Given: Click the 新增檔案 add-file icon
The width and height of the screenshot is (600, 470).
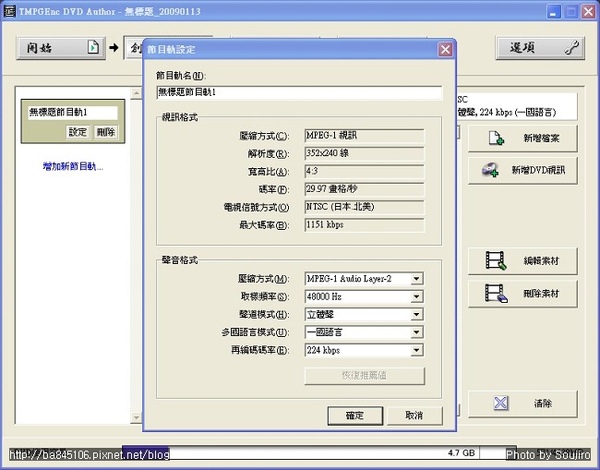Looking at the screenshot, I should click(x=496, y=138).
